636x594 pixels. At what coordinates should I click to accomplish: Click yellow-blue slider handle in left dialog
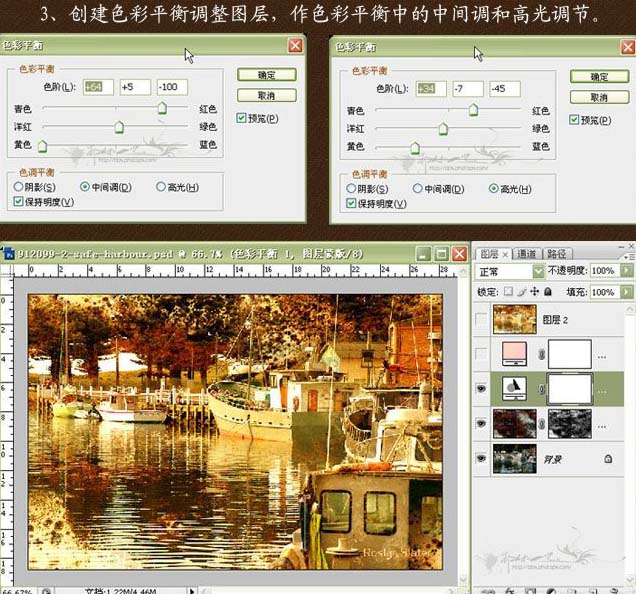click(x=42, y=147)
